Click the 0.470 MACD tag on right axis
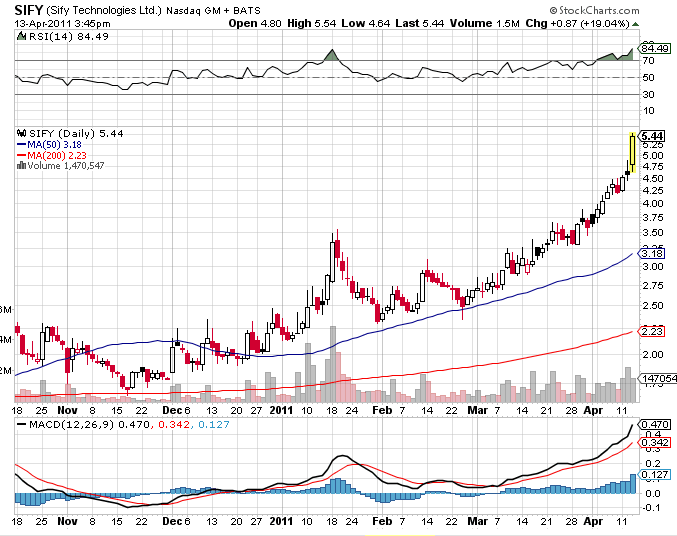Image resolution: width=677 pixels, height=536 pixels. 655,425
